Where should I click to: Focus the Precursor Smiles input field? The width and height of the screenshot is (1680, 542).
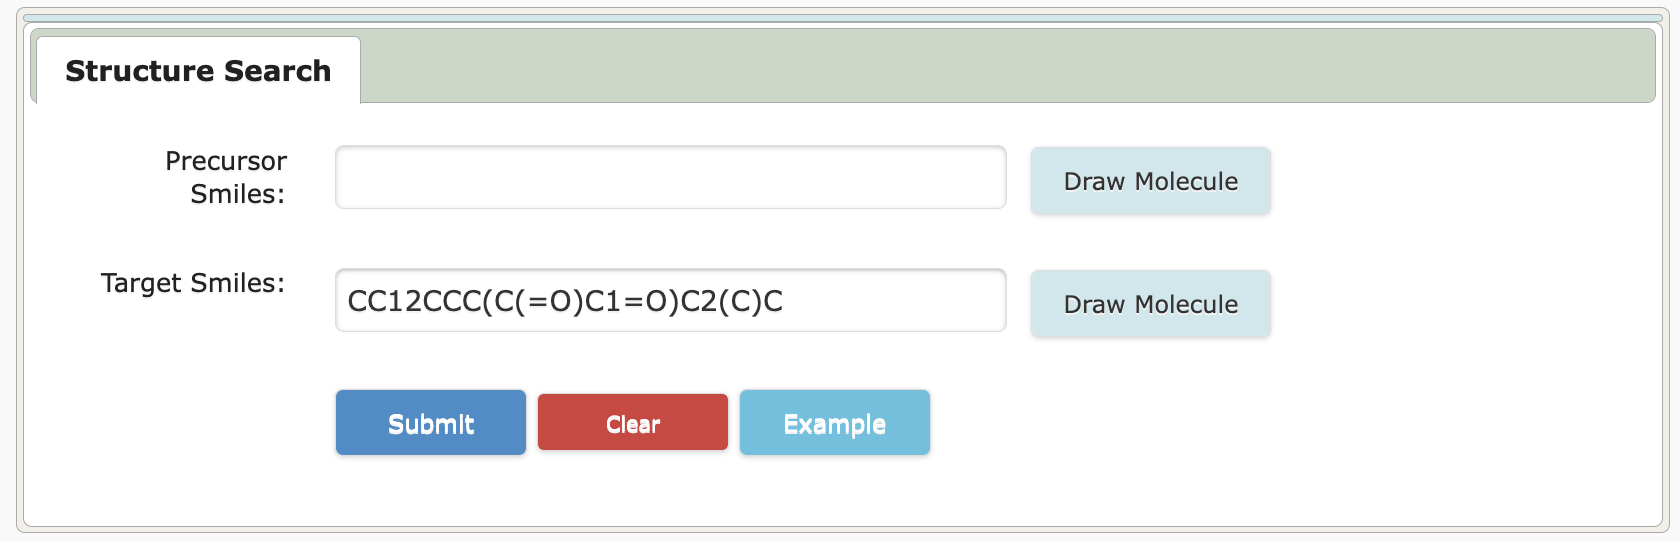[671, 177]
